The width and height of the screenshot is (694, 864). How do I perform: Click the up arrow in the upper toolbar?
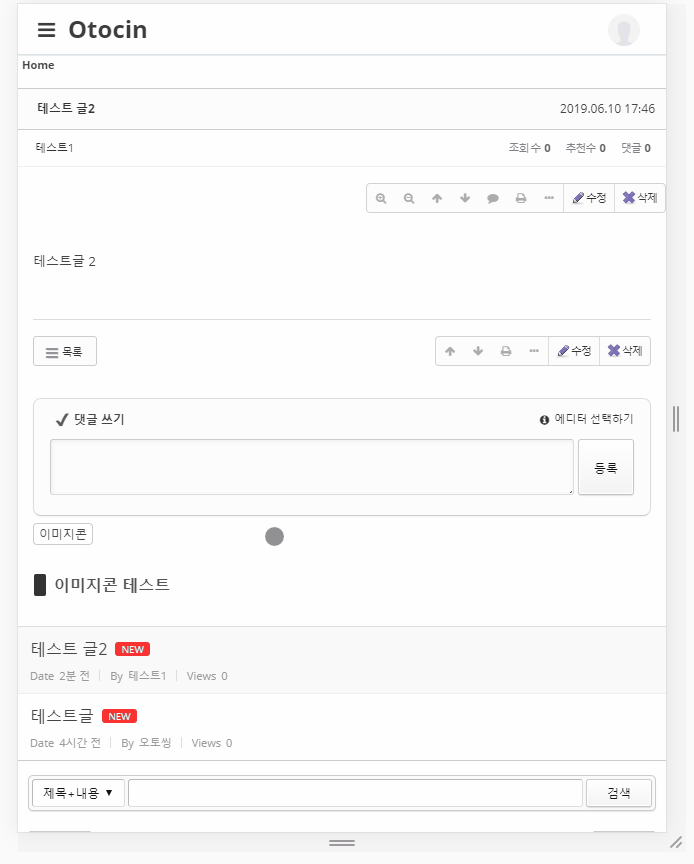437,198
